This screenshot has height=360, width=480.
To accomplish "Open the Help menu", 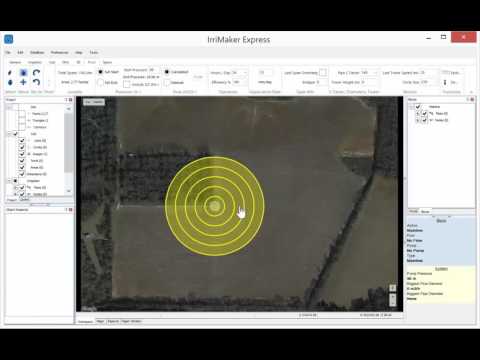I will coord(79,52).
